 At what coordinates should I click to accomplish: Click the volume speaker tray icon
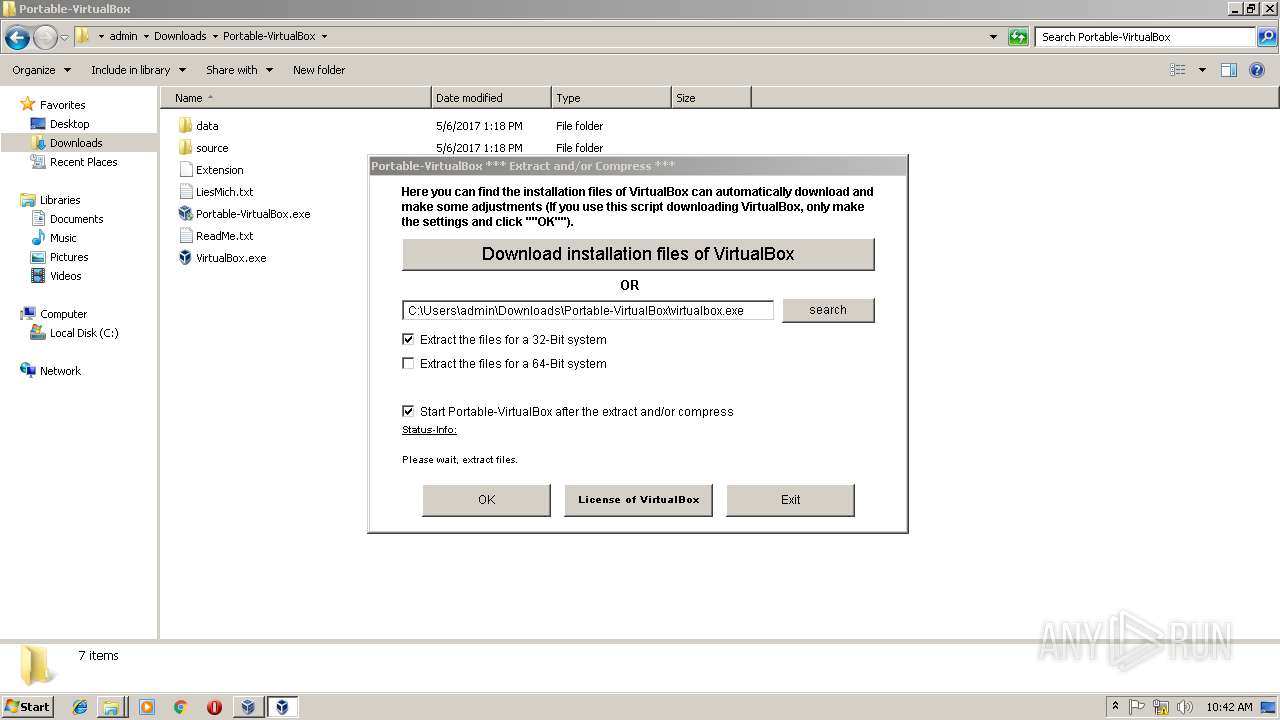pos(1185,707)
